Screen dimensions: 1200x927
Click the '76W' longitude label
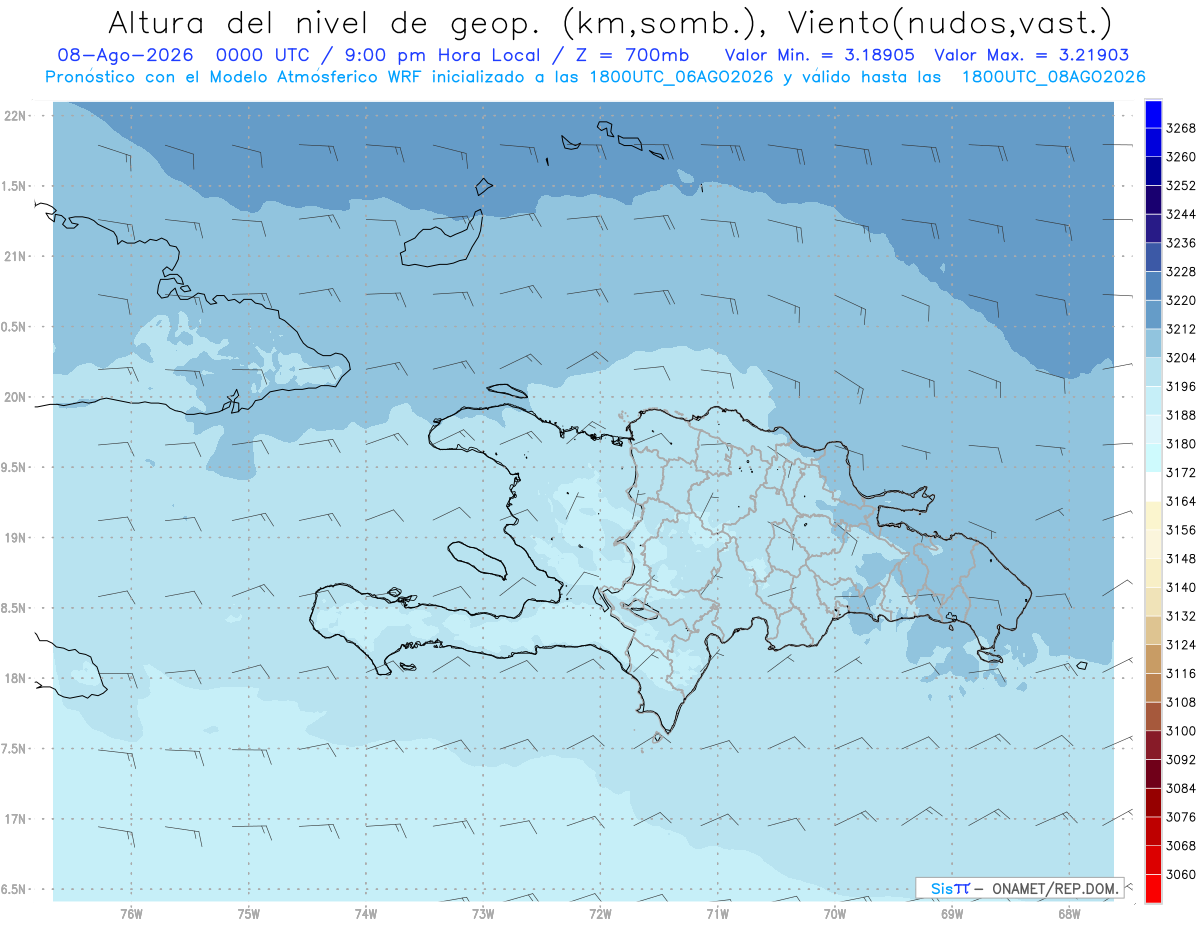[x=131, y=914]
